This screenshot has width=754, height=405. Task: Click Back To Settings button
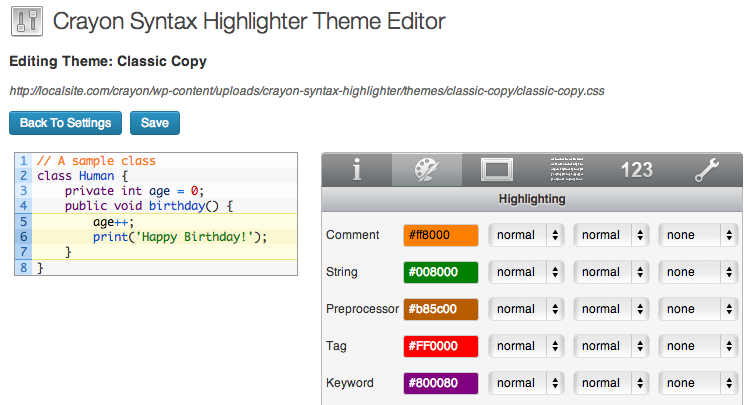click(65, 123)
